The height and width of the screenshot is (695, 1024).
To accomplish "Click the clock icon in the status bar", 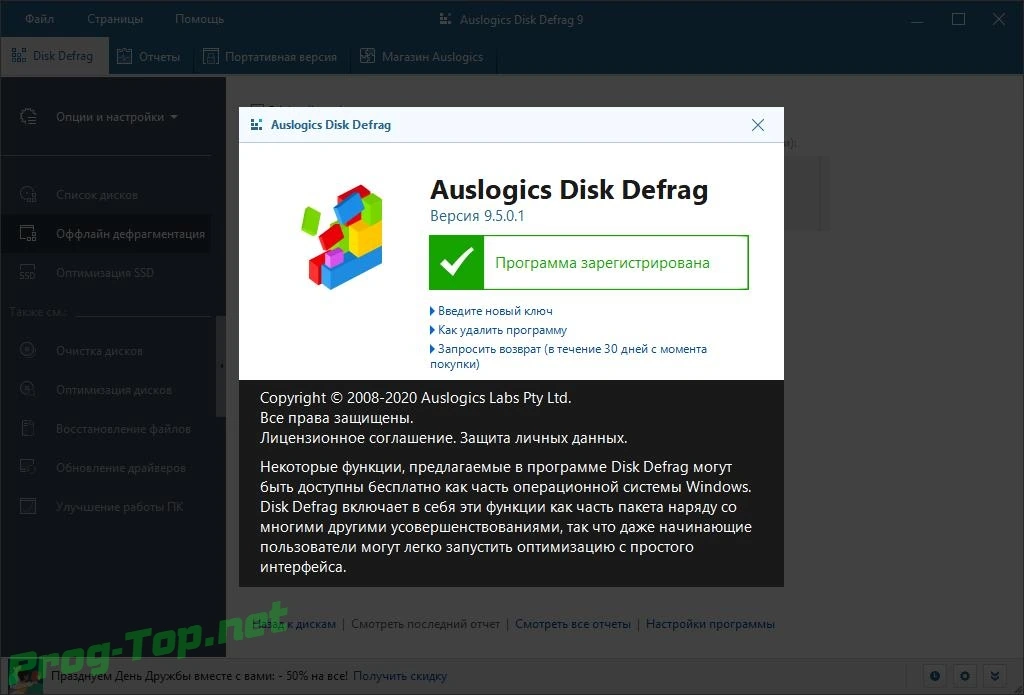I will (x=935, y=676).
